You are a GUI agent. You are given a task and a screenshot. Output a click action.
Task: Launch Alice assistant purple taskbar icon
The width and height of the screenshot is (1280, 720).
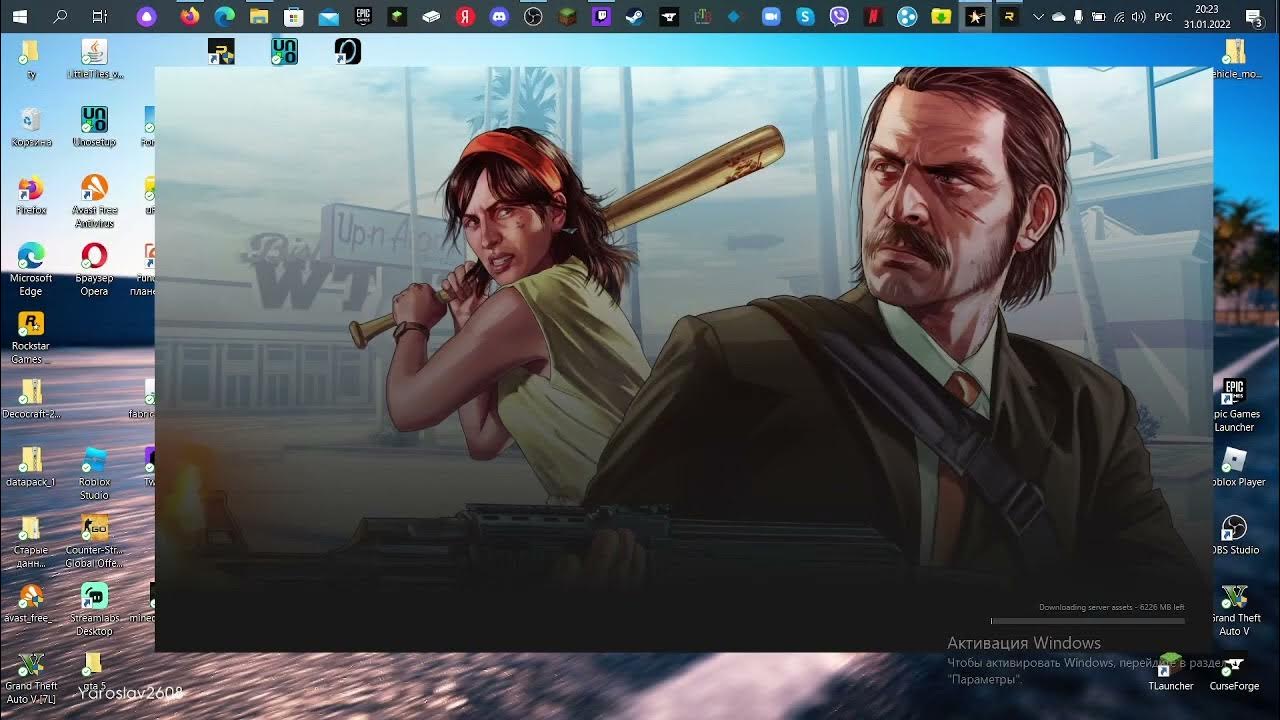pyautogui.click(x=147, y=16)
